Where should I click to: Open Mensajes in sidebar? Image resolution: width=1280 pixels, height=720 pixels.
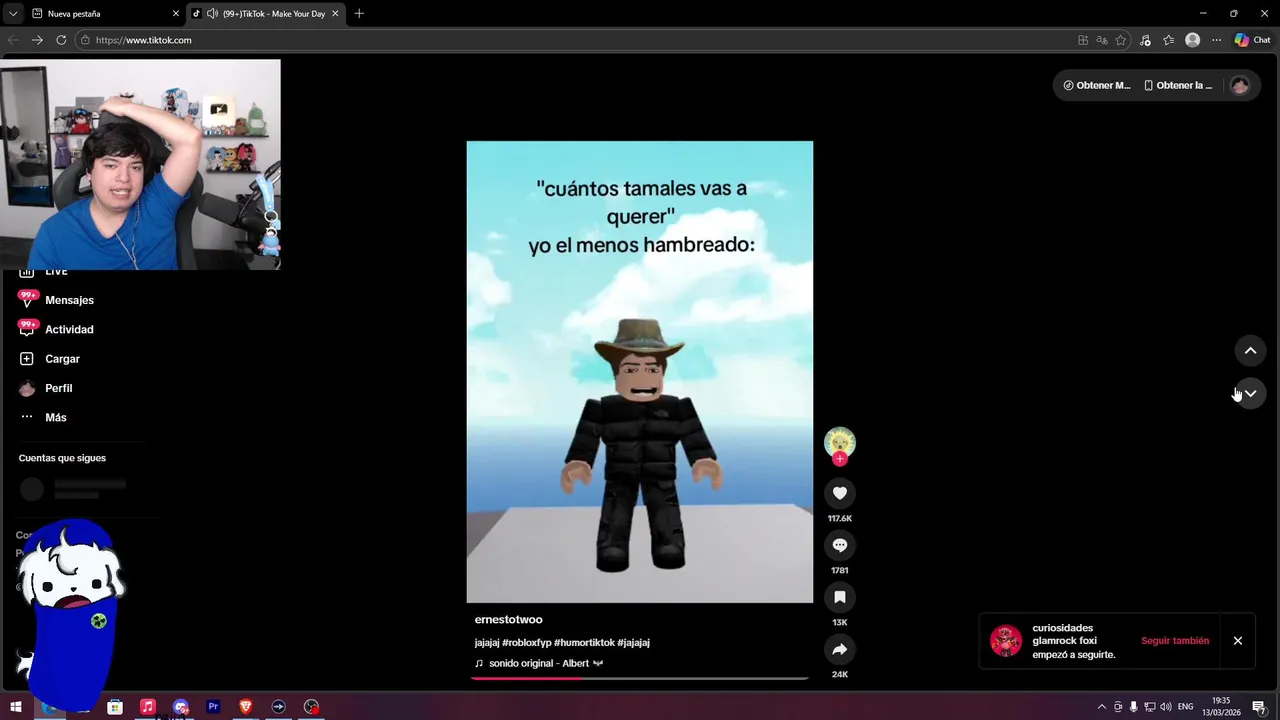coord(69,300)
